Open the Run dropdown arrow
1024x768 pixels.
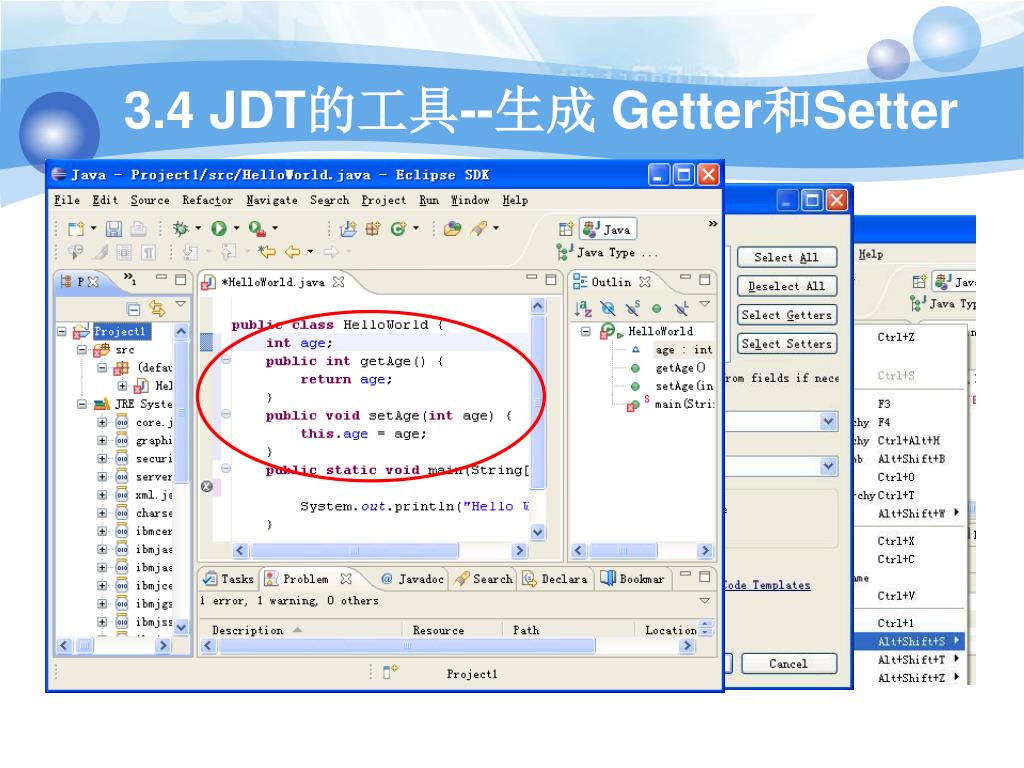coord(236,229)
